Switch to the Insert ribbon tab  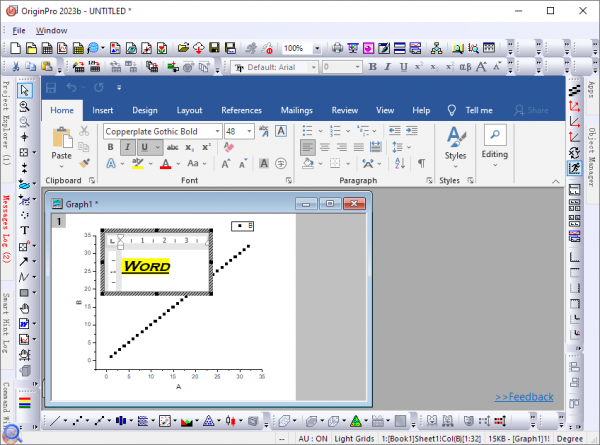pyautogui.click(x=102, y=110)
